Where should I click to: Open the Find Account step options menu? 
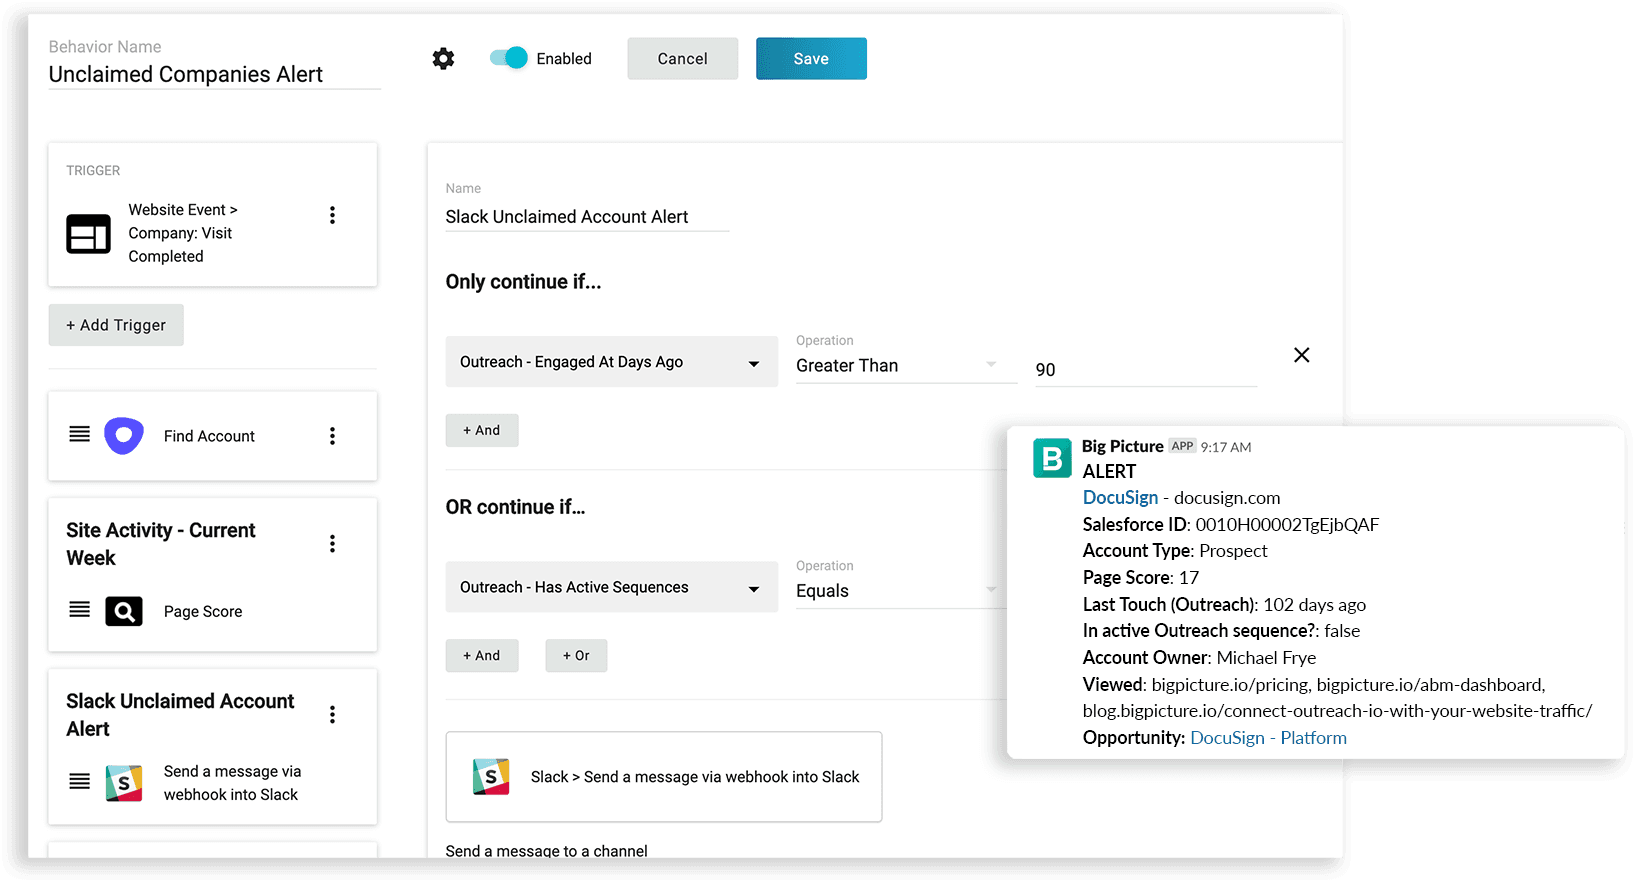pyautogui.click(x=332, y=436)
